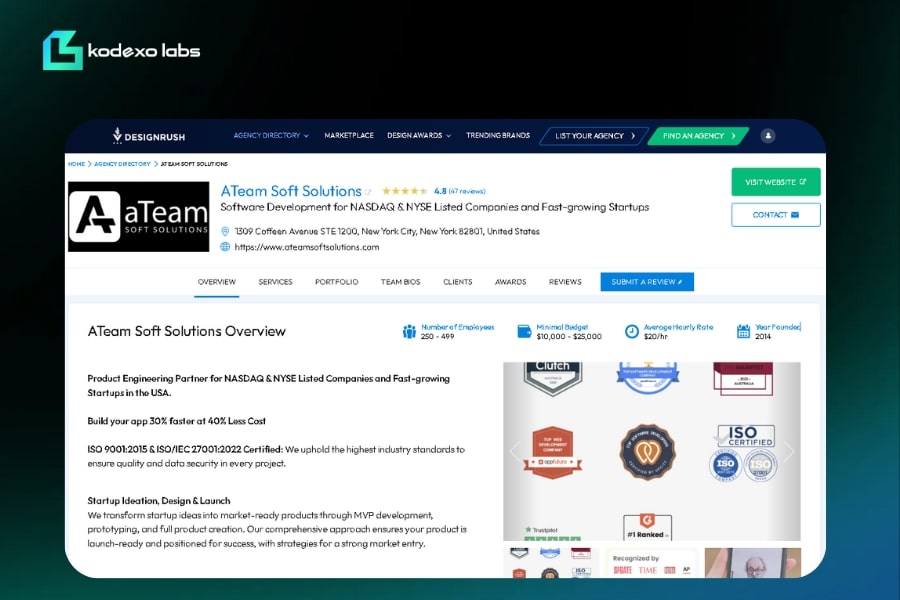Click the Kodexo Labs logo
Image resolution: width=900 pixels, height=600 pixels.
(x=121, y=51)
